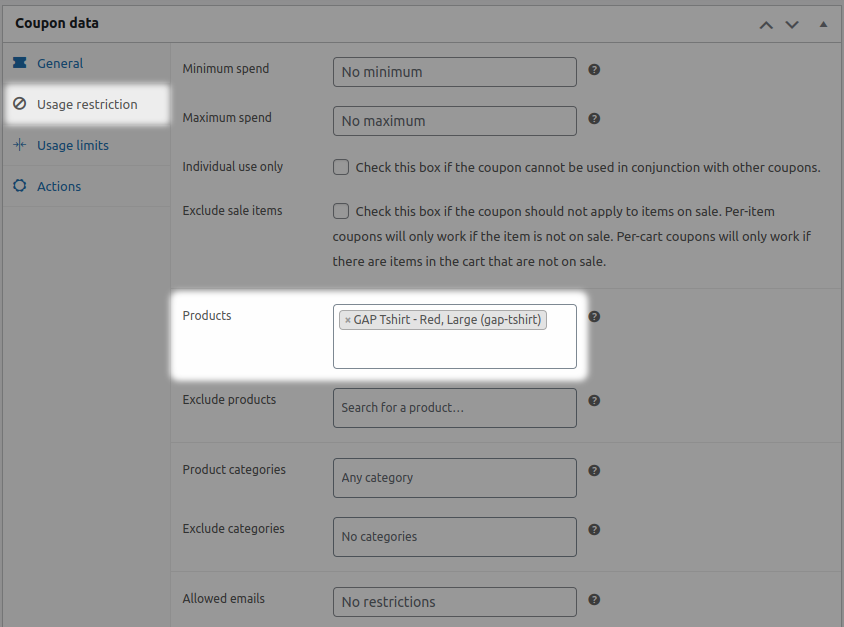Click the move panel down chevron

[791, 23]
